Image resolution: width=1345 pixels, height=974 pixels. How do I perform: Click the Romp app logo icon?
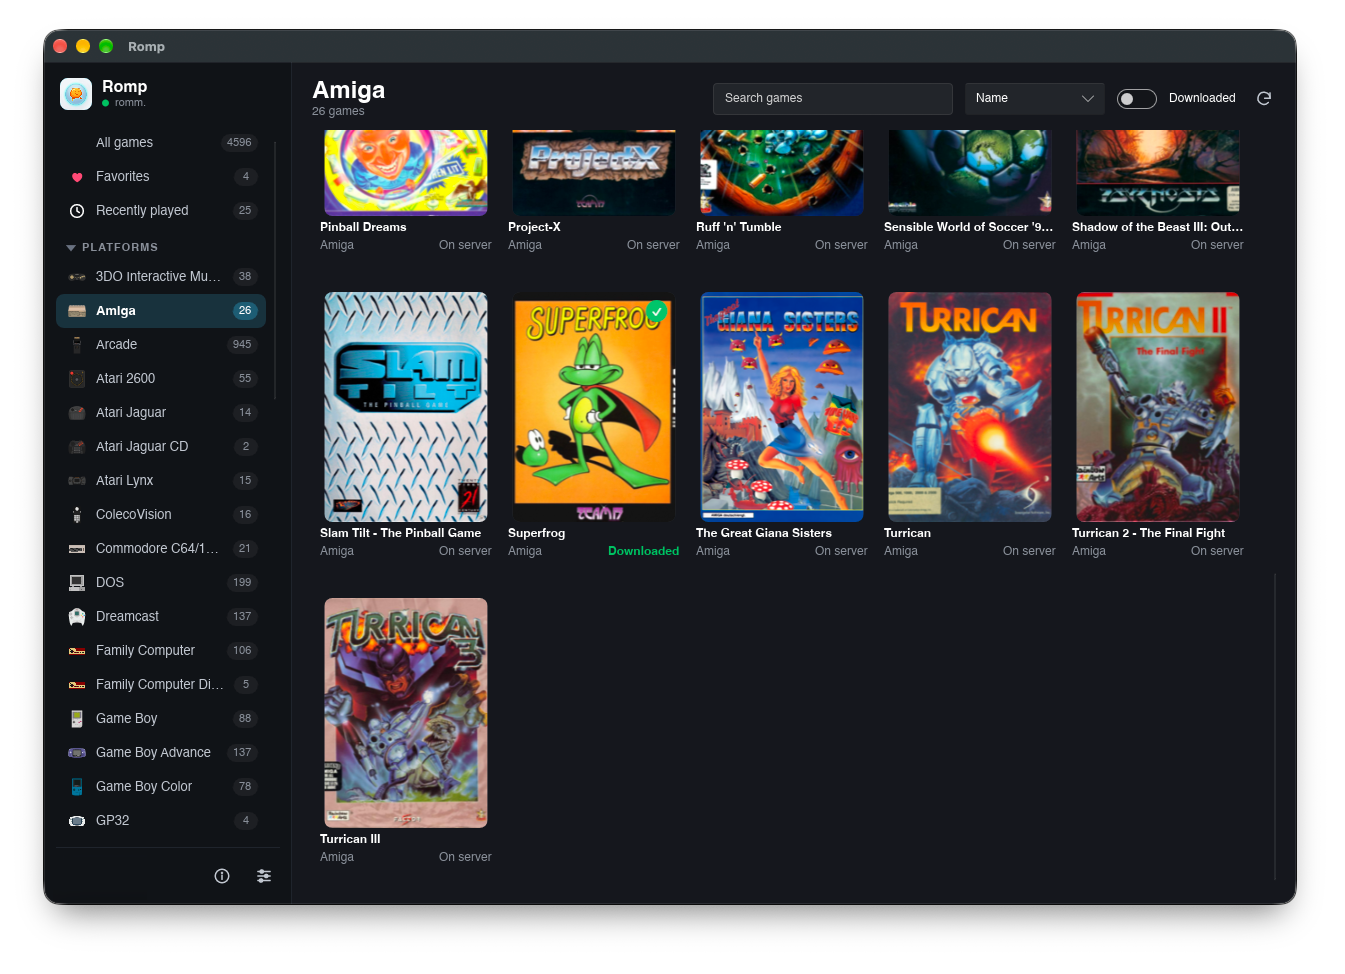point(76,94)
